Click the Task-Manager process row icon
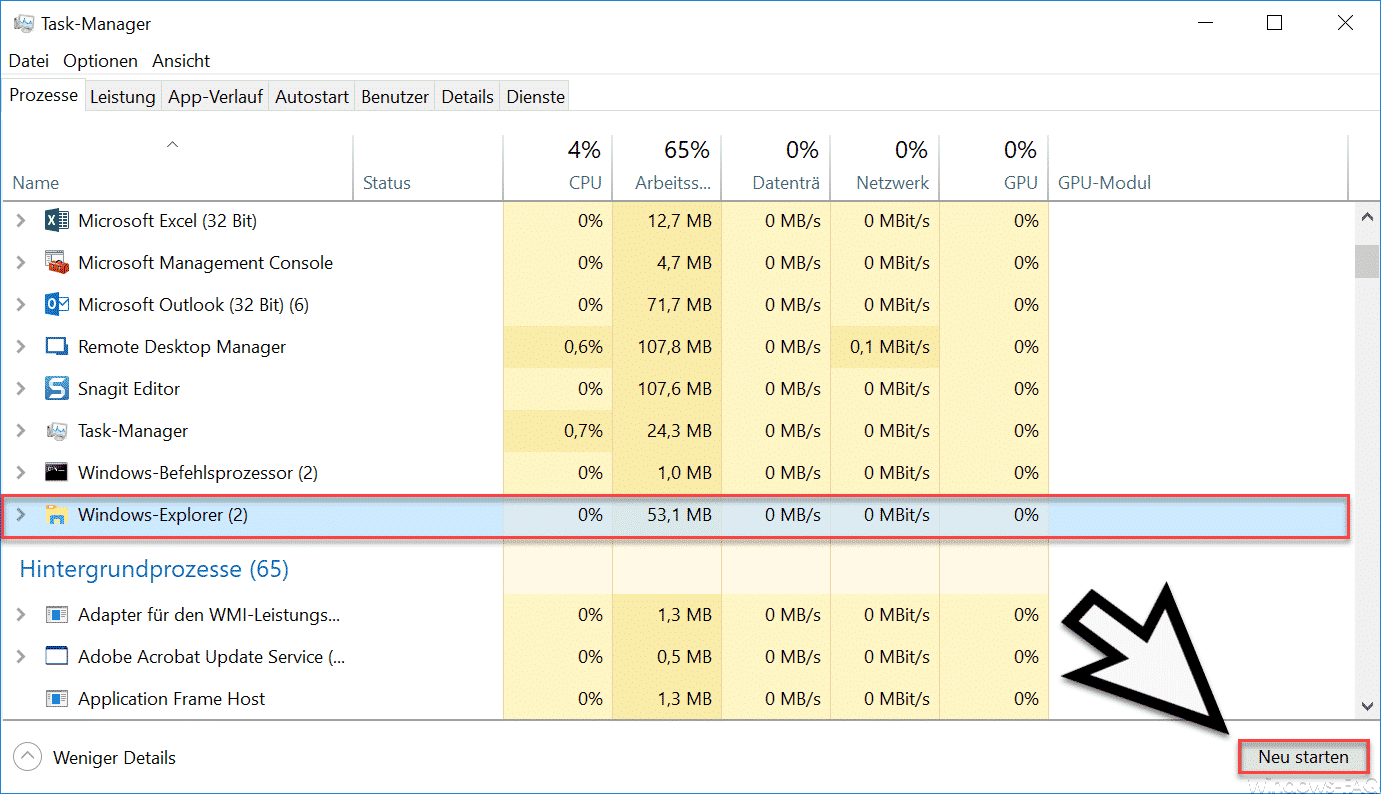This screenshot has width=1381, height=794. point(57,431)
